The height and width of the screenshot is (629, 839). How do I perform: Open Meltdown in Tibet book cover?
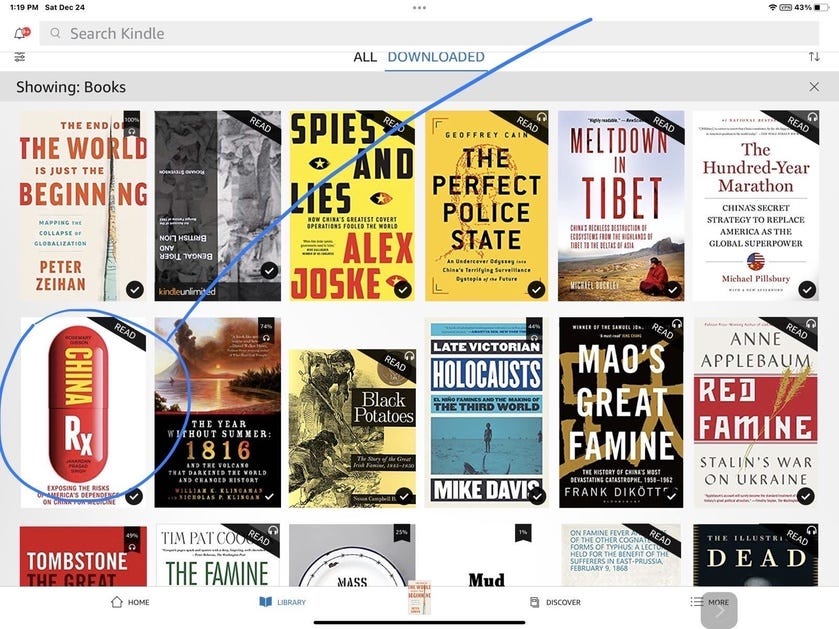pos(621,206)
